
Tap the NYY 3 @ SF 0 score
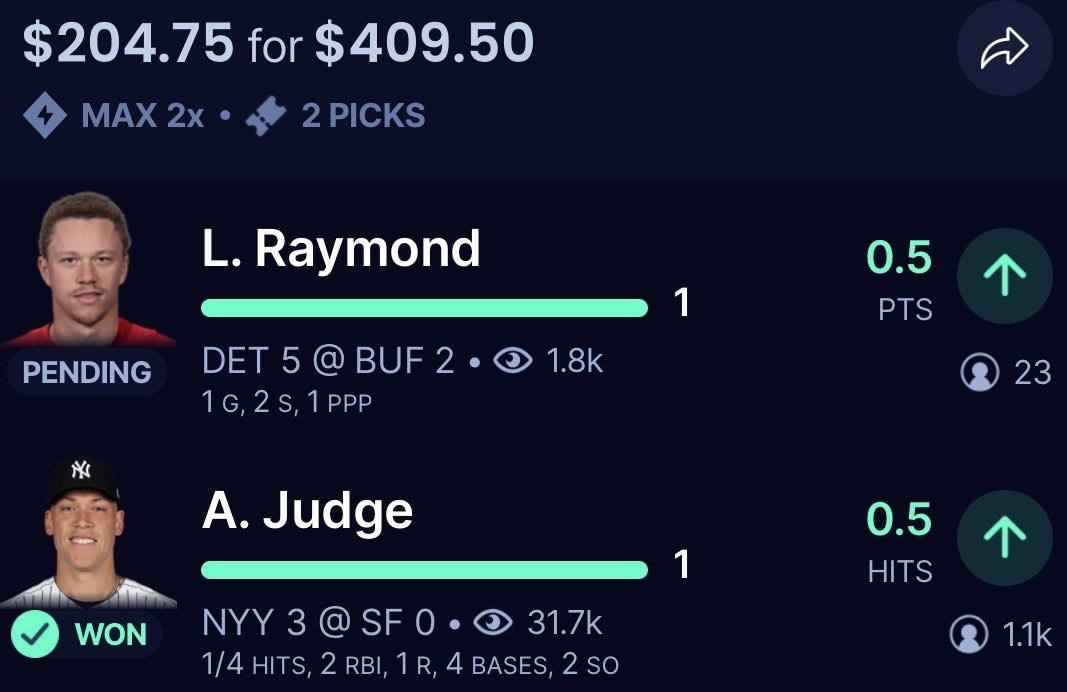(x=319, y=623)
